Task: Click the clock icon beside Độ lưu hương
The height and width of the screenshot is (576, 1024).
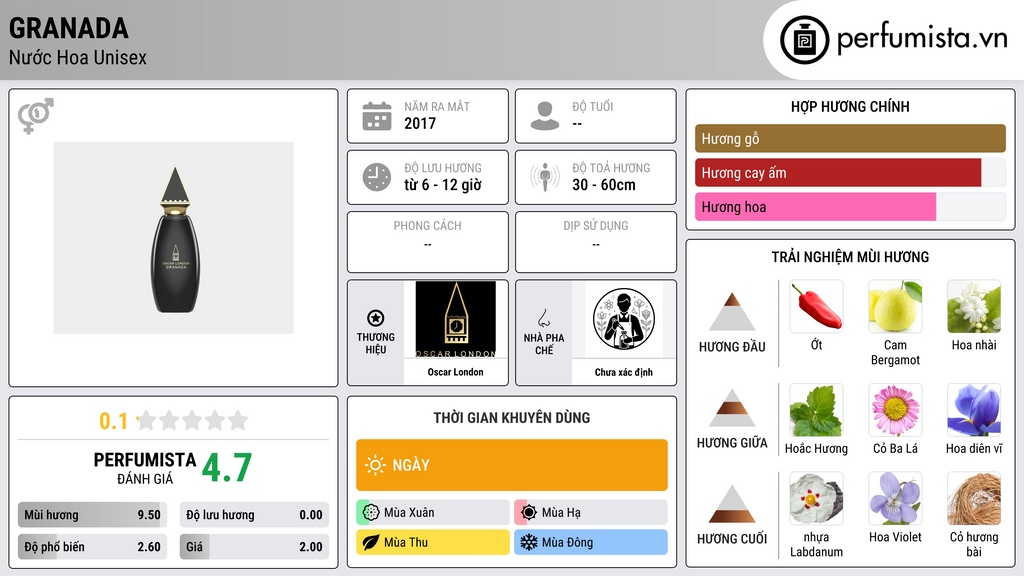Action: pos(377,177)
